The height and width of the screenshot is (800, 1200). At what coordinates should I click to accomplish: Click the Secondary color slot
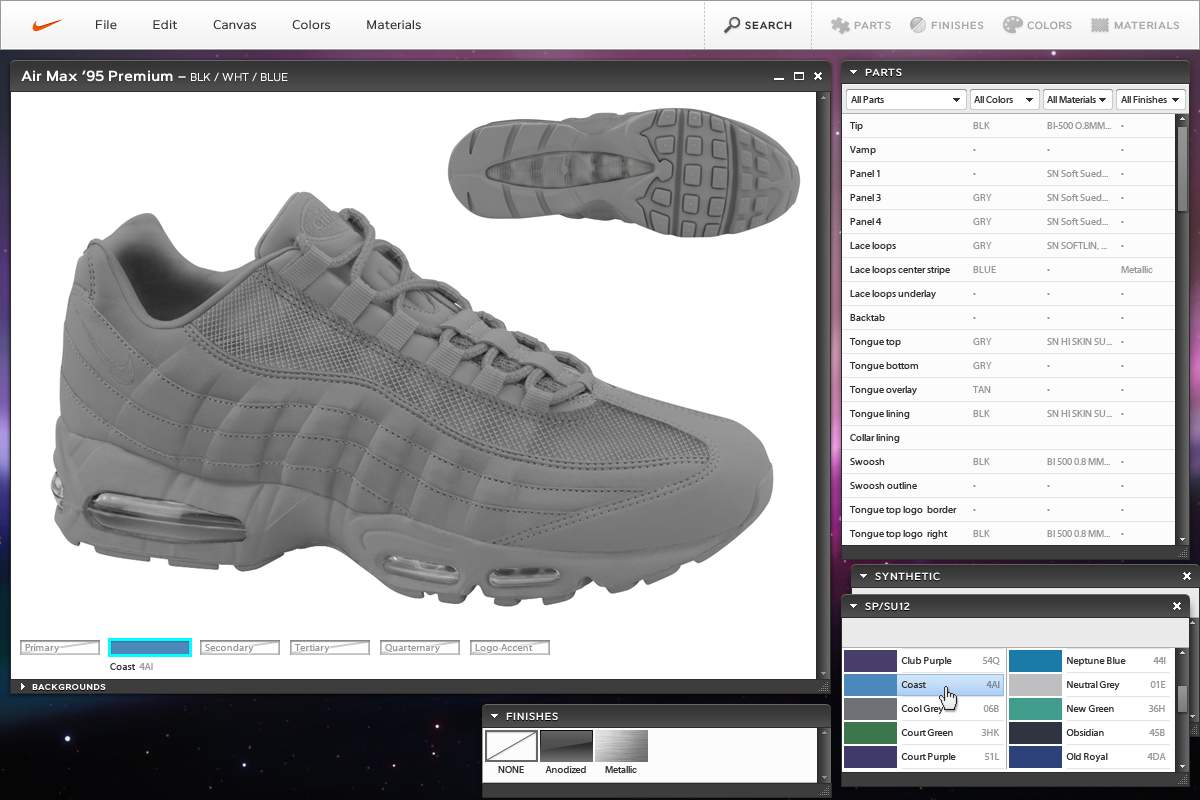239,648
